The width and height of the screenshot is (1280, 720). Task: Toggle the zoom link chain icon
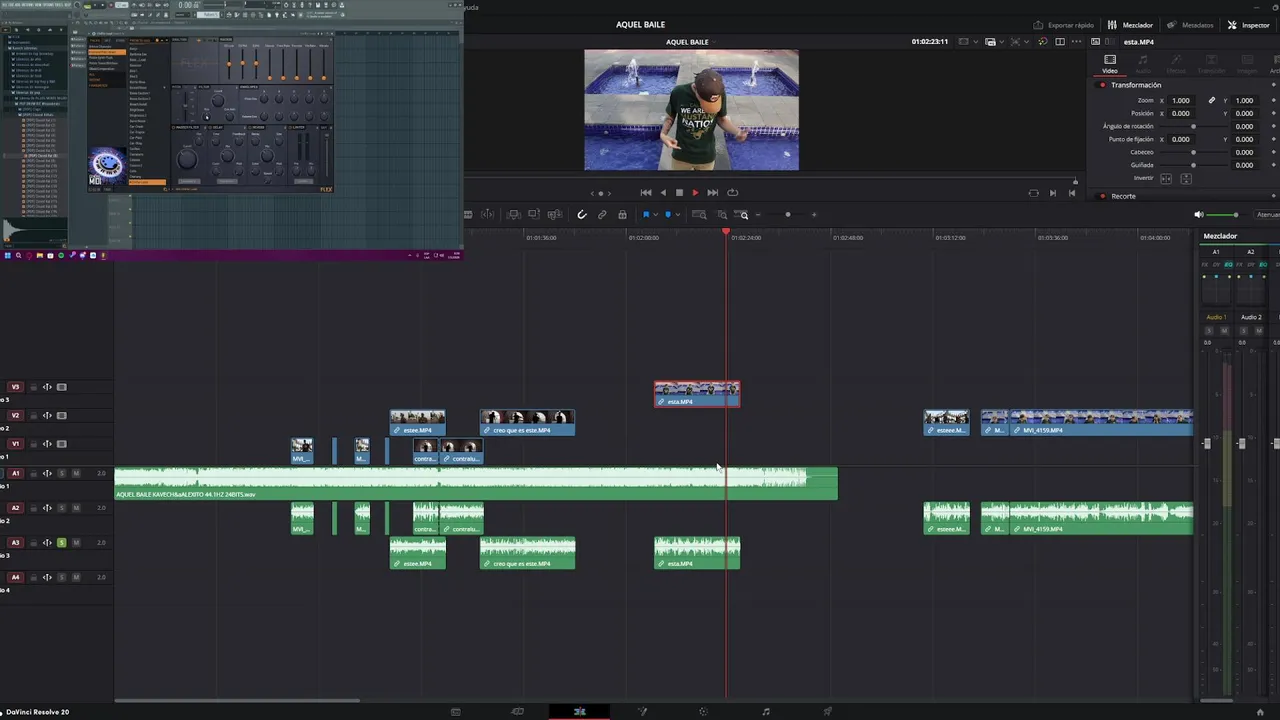coord(1212,100)
